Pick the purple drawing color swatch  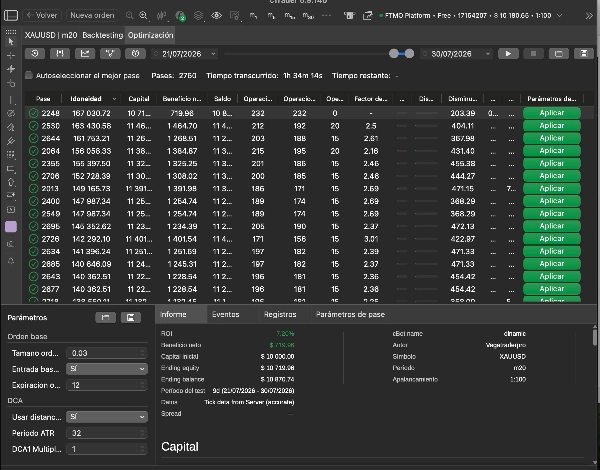(x=11, y=227)
